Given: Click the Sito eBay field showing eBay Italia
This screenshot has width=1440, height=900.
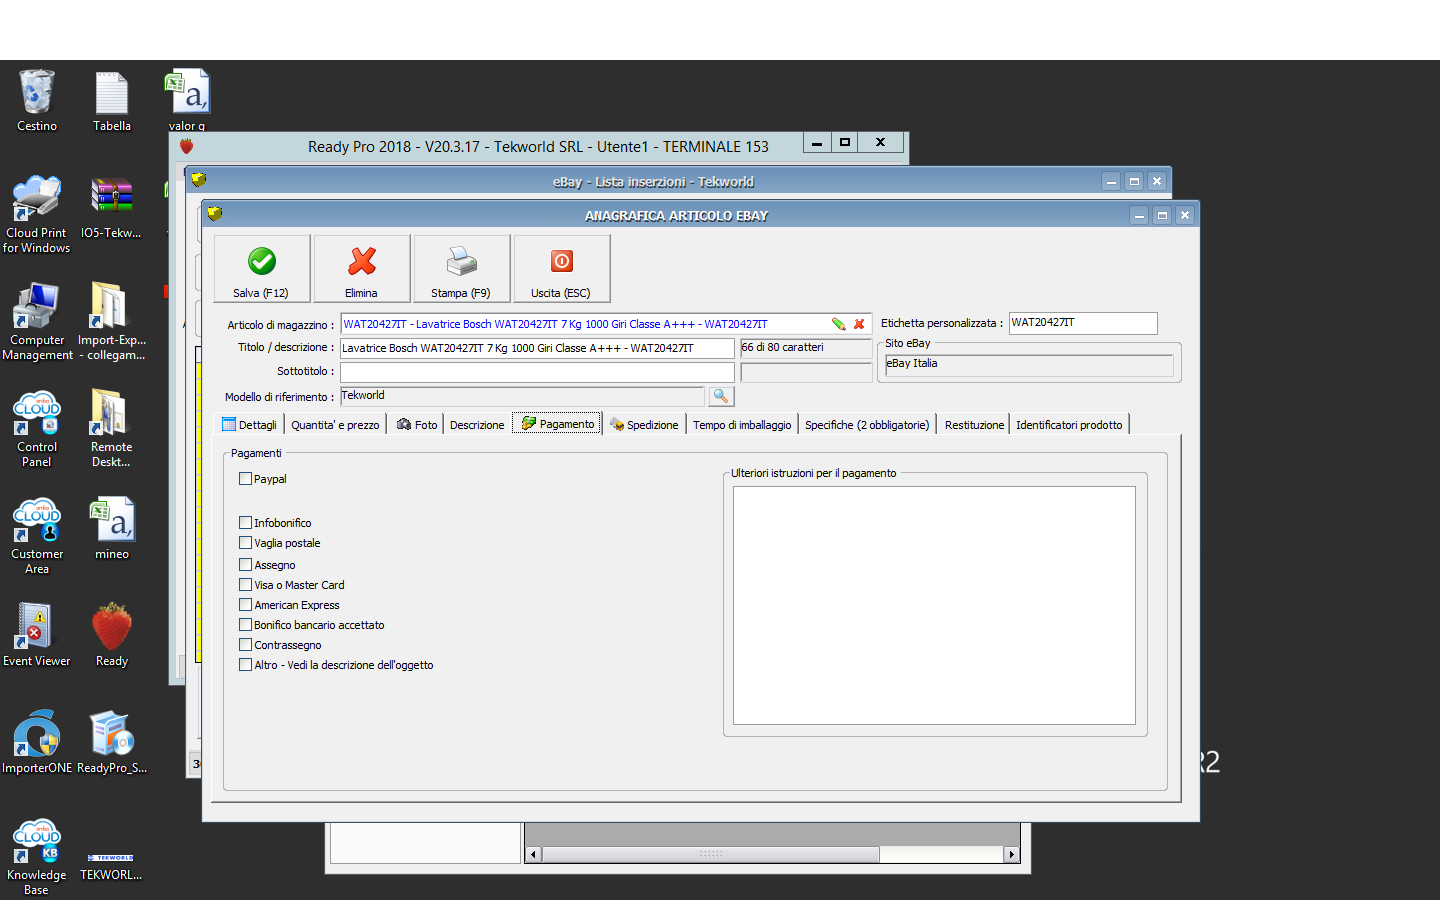Looking at the screenshot, I should (1029, 365).
